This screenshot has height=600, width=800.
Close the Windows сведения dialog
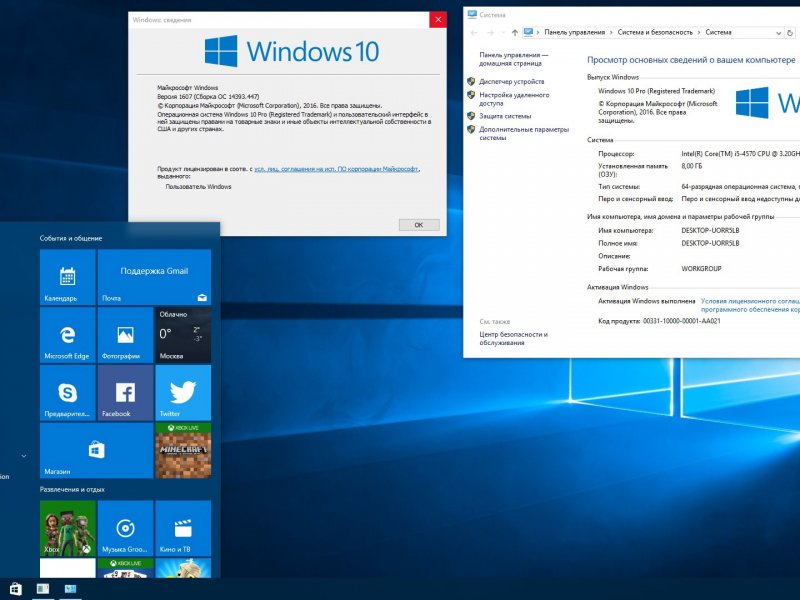(438, 20)
